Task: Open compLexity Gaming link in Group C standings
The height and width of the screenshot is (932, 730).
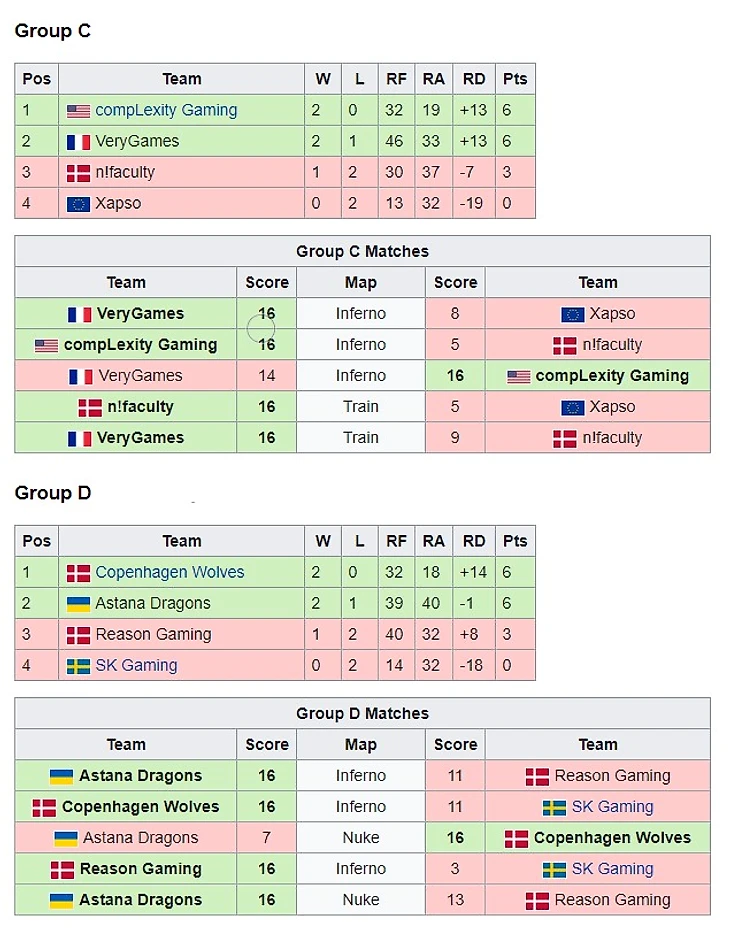Action: (166, 110)
